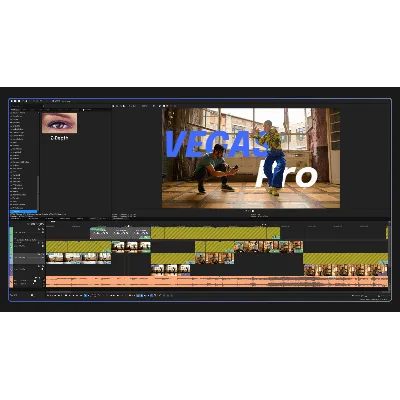
Task: Toggle the first blue-highlighted timeline toolbar button
Action: pyautogui.click(x=85, y=295)
